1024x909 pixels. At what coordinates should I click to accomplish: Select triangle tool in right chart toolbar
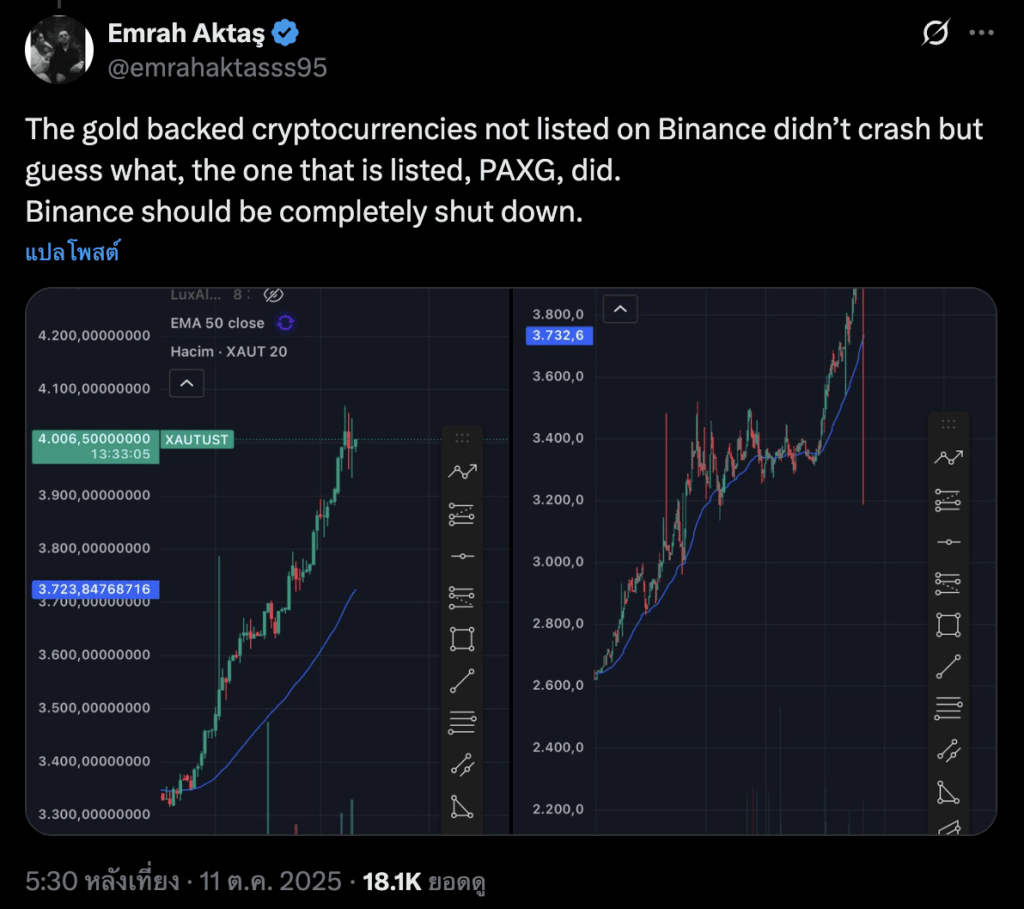tap(948, 793)
